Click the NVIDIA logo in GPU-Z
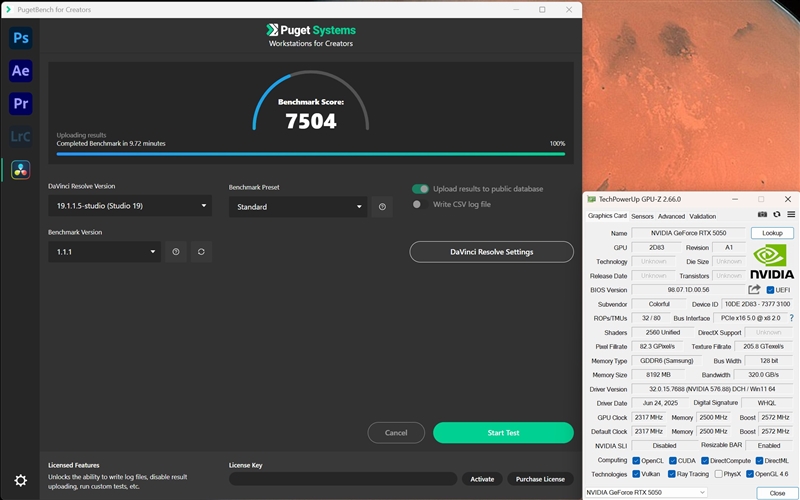Image resolution: width=800 pixels, height=500 pixels. pyautogui.click(x=772, y=262)
